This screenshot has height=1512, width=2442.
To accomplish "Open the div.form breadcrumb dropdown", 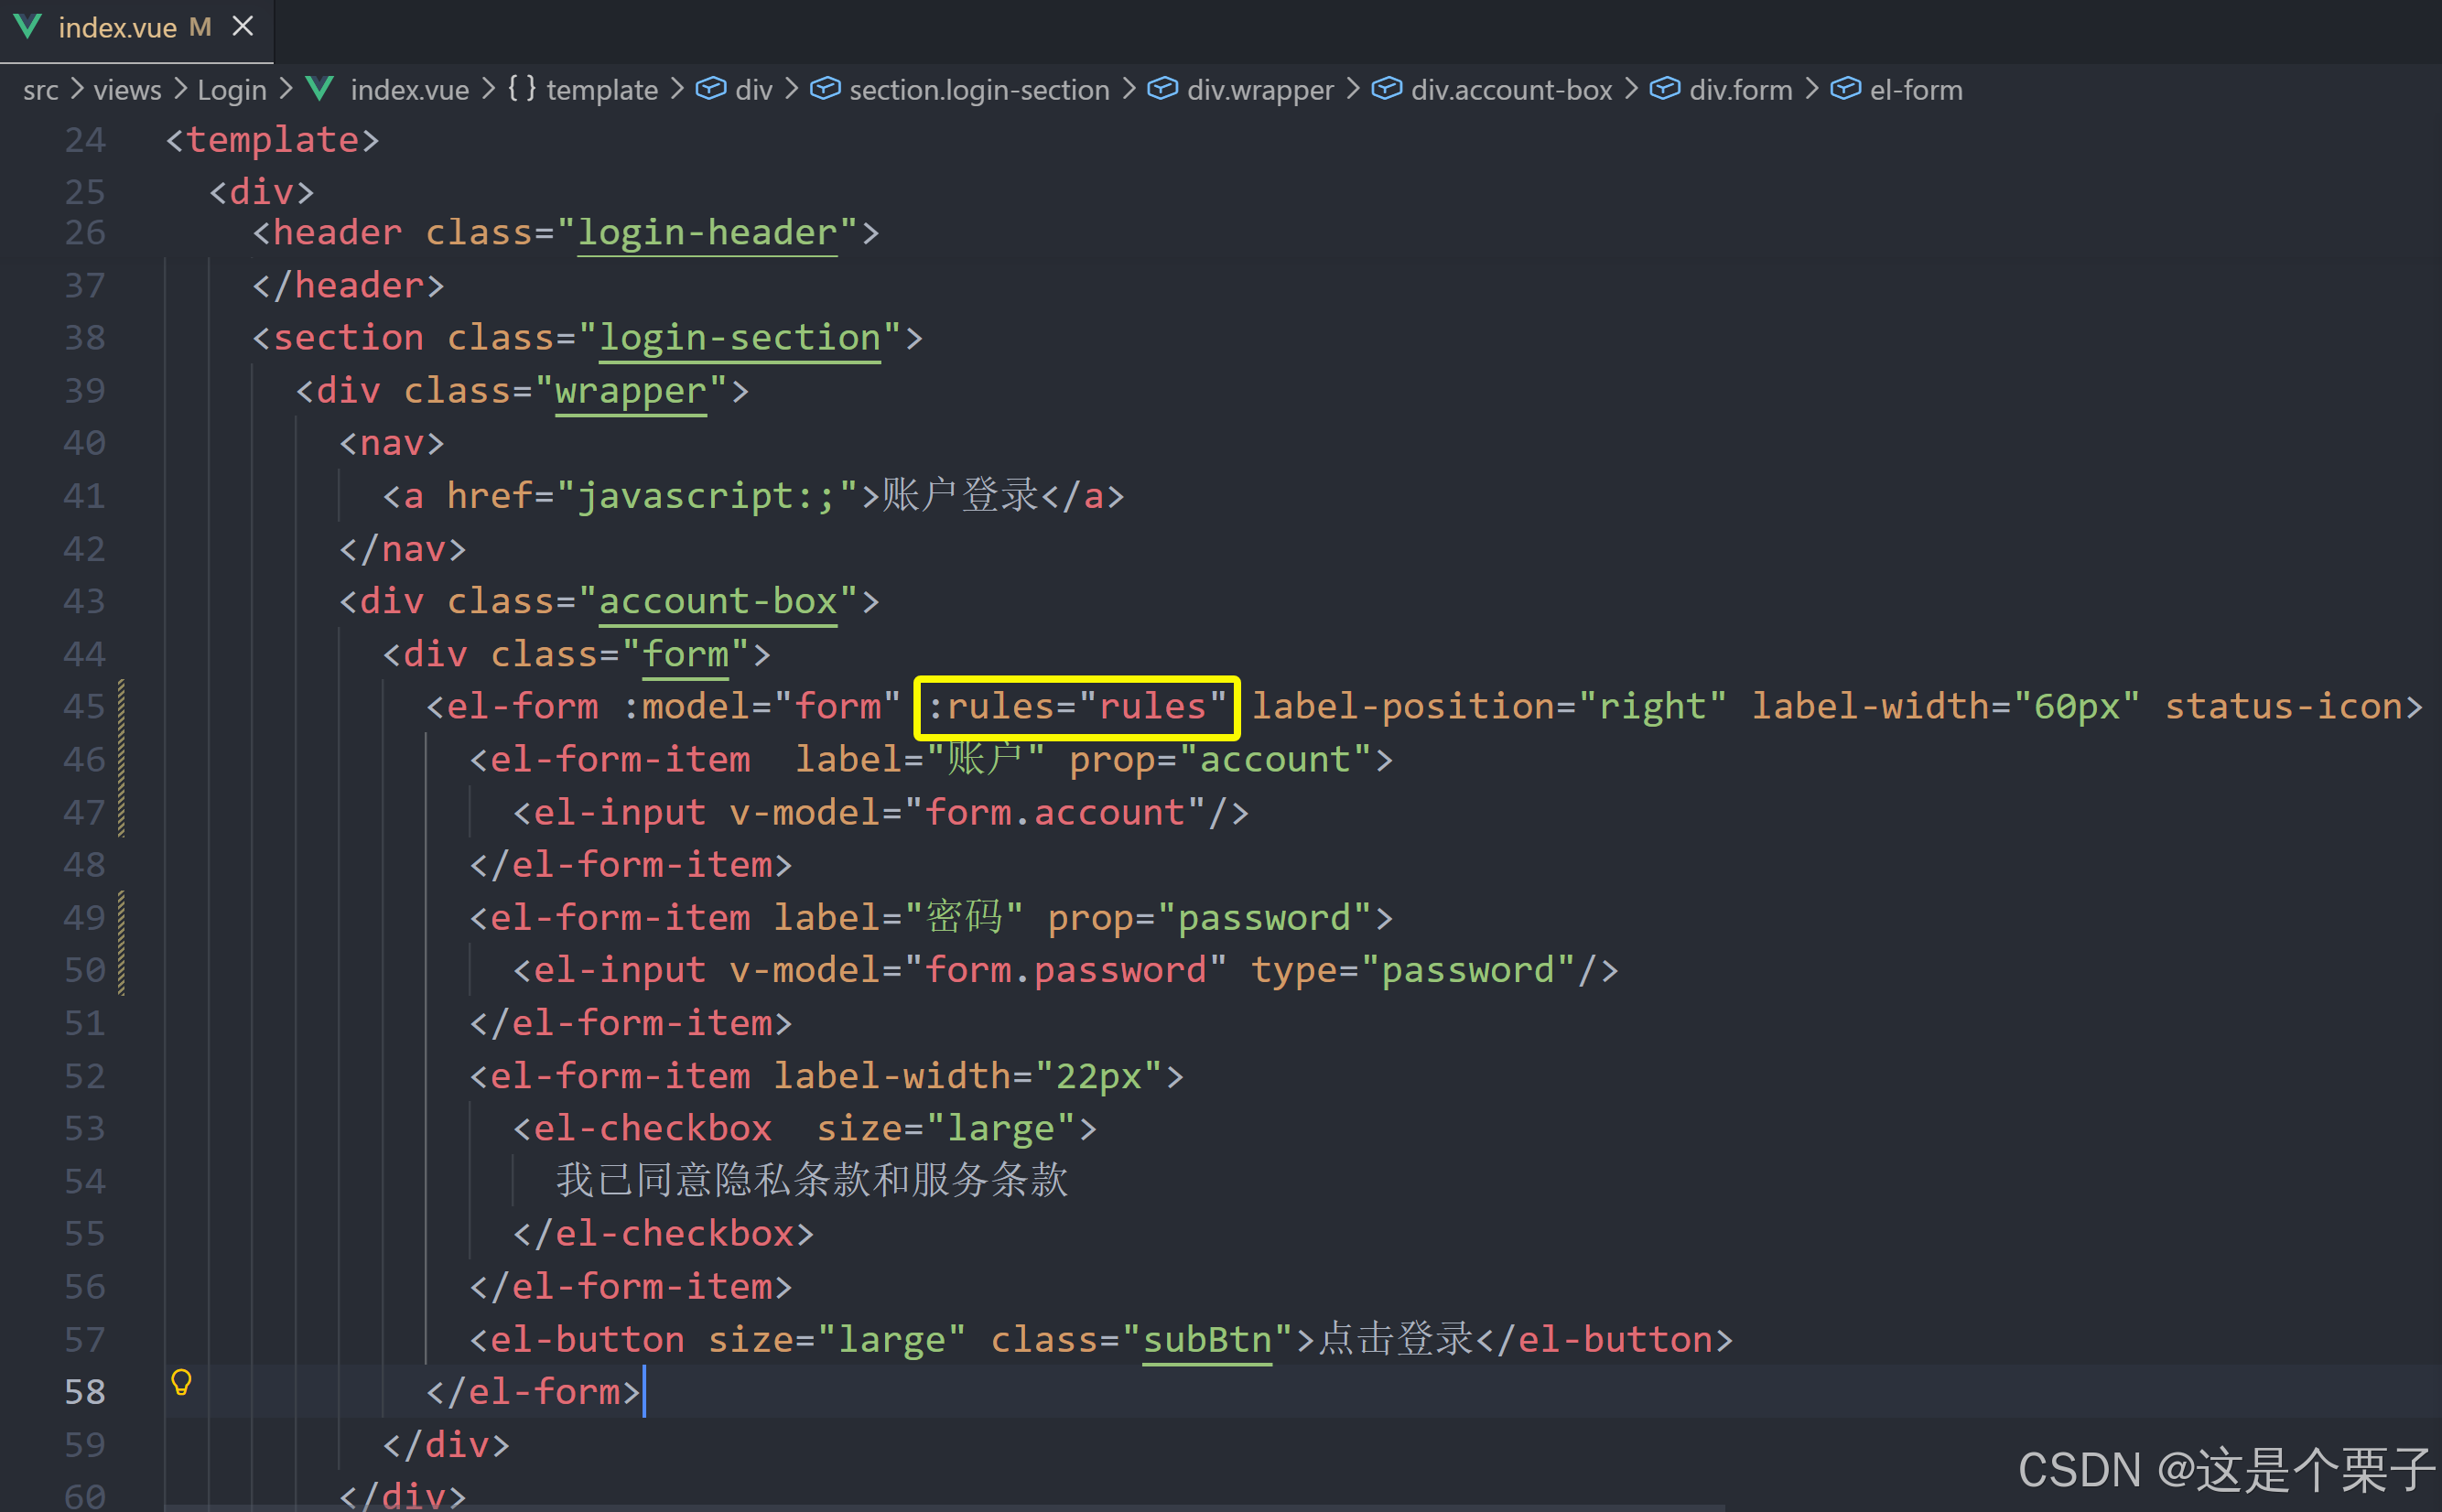I will tap(1740, 90).
